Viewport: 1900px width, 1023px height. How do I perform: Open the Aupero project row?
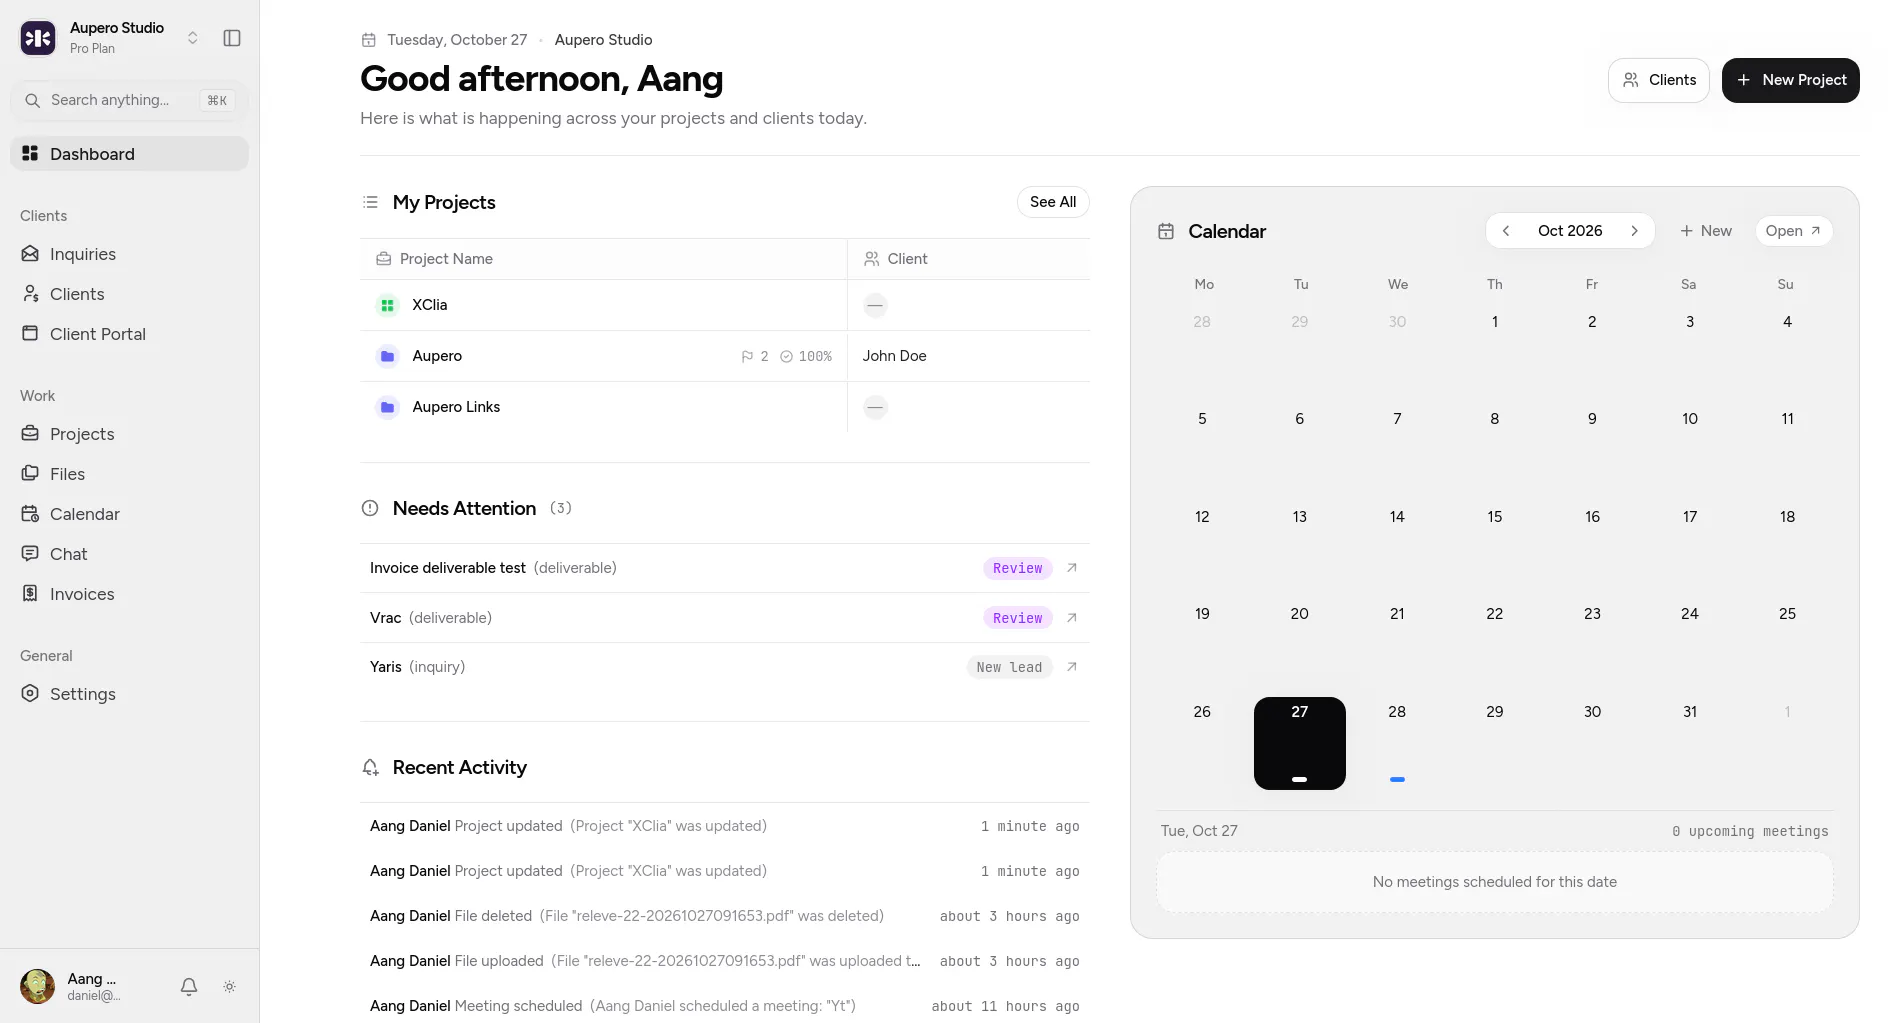coord(725,356)
